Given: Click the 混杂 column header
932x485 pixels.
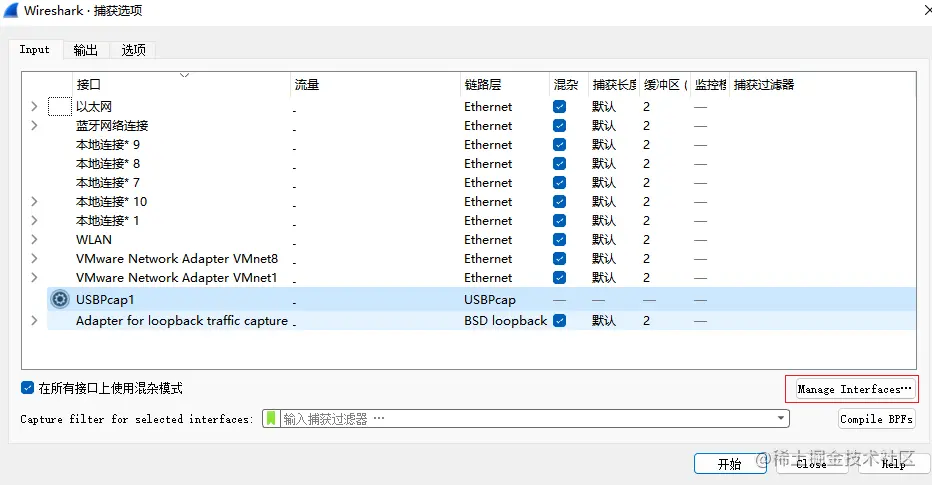Looking at the screenshot, I should pyautogui.click(x=569, y=84).
